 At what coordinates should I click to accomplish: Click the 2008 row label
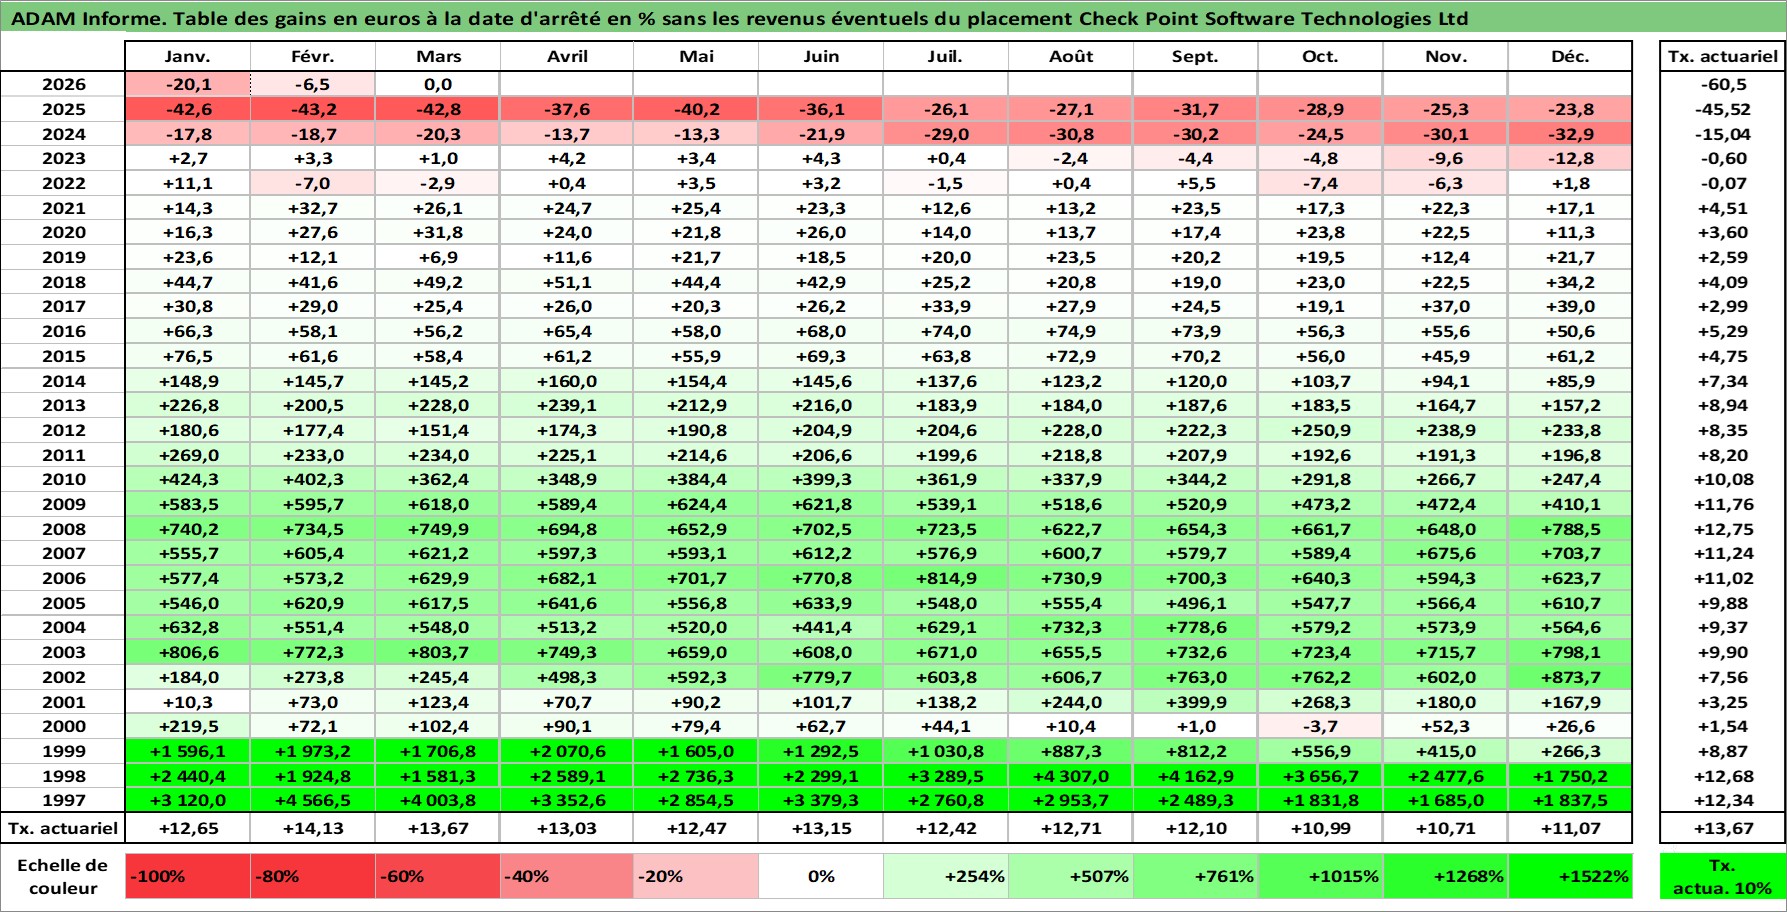click(63, 529)
